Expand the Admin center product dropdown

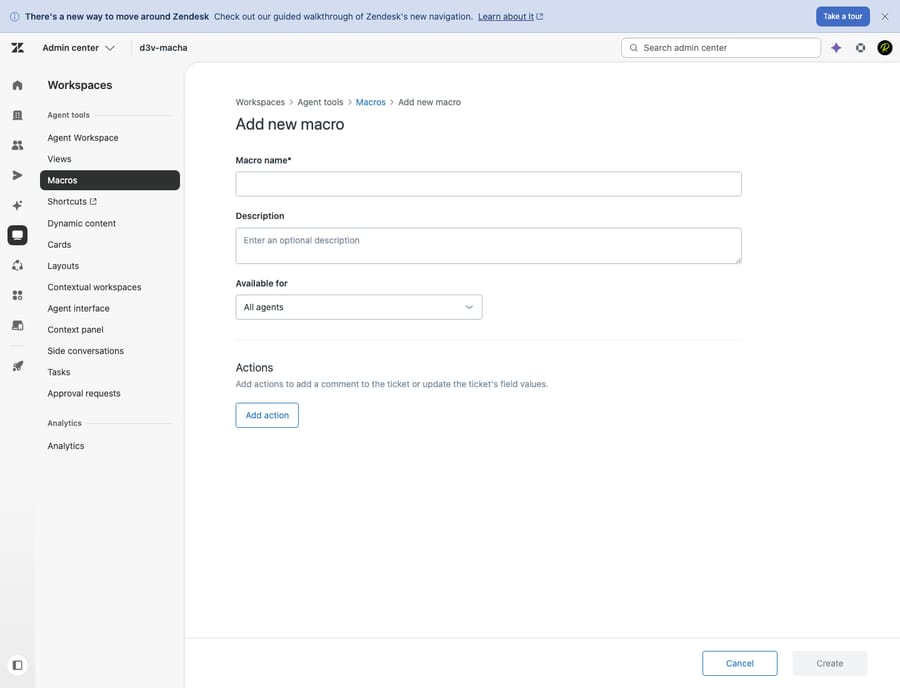pyautogui.click(x=79, y=48)
